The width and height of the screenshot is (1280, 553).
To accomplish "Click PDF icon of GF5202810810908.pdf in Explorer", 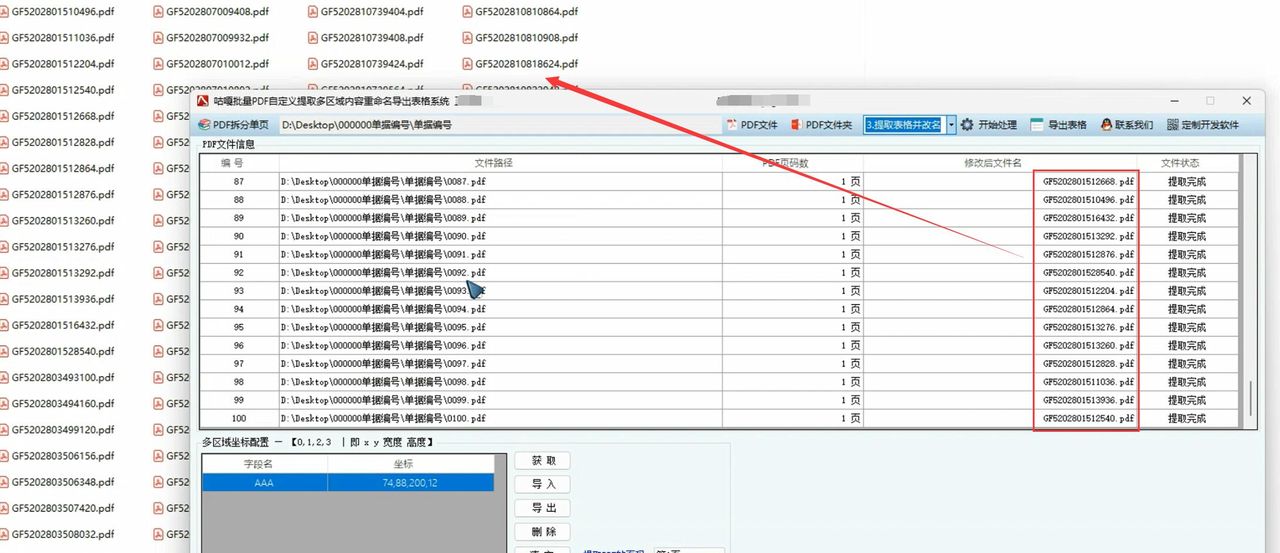I will [x=468, y=38].
